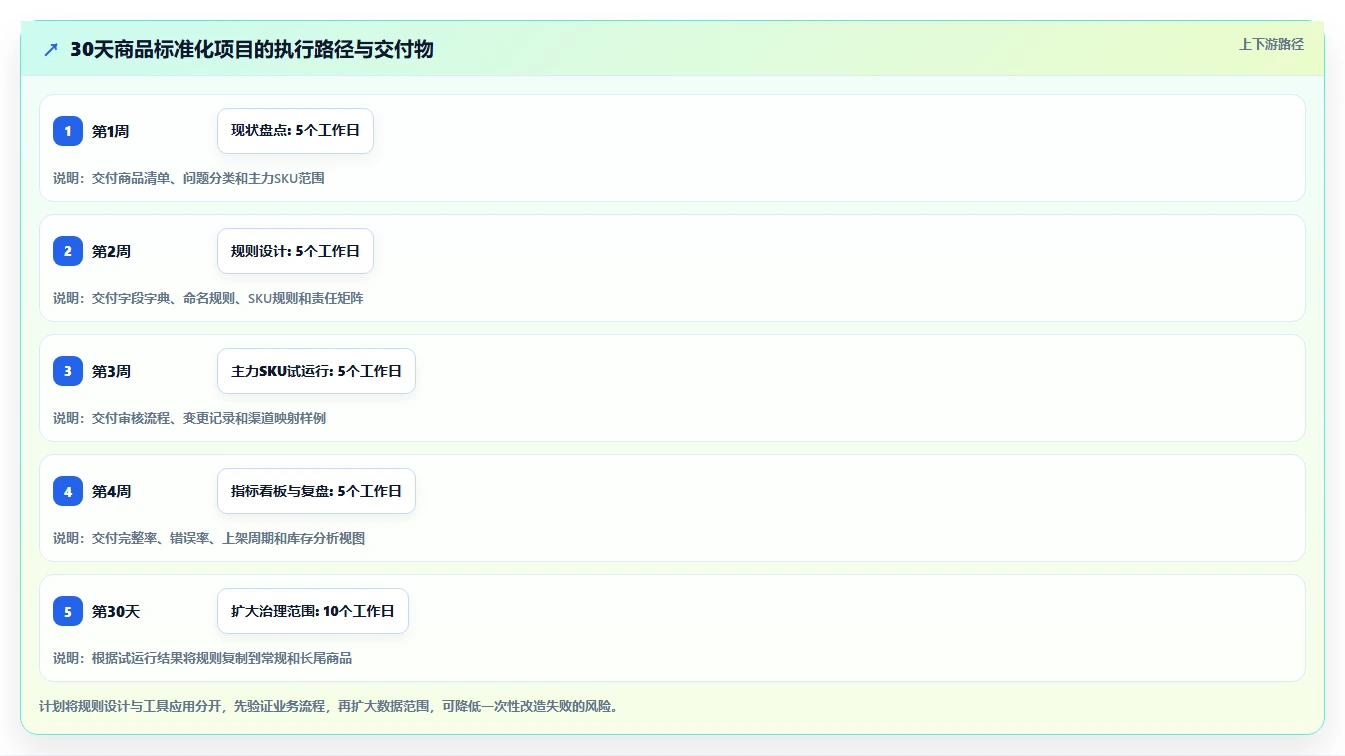This screenshot has width=1345, height=756.
Task: Click description 交付商品清单、问题分类和主力SKU范围
Action: tap(208, 178)
